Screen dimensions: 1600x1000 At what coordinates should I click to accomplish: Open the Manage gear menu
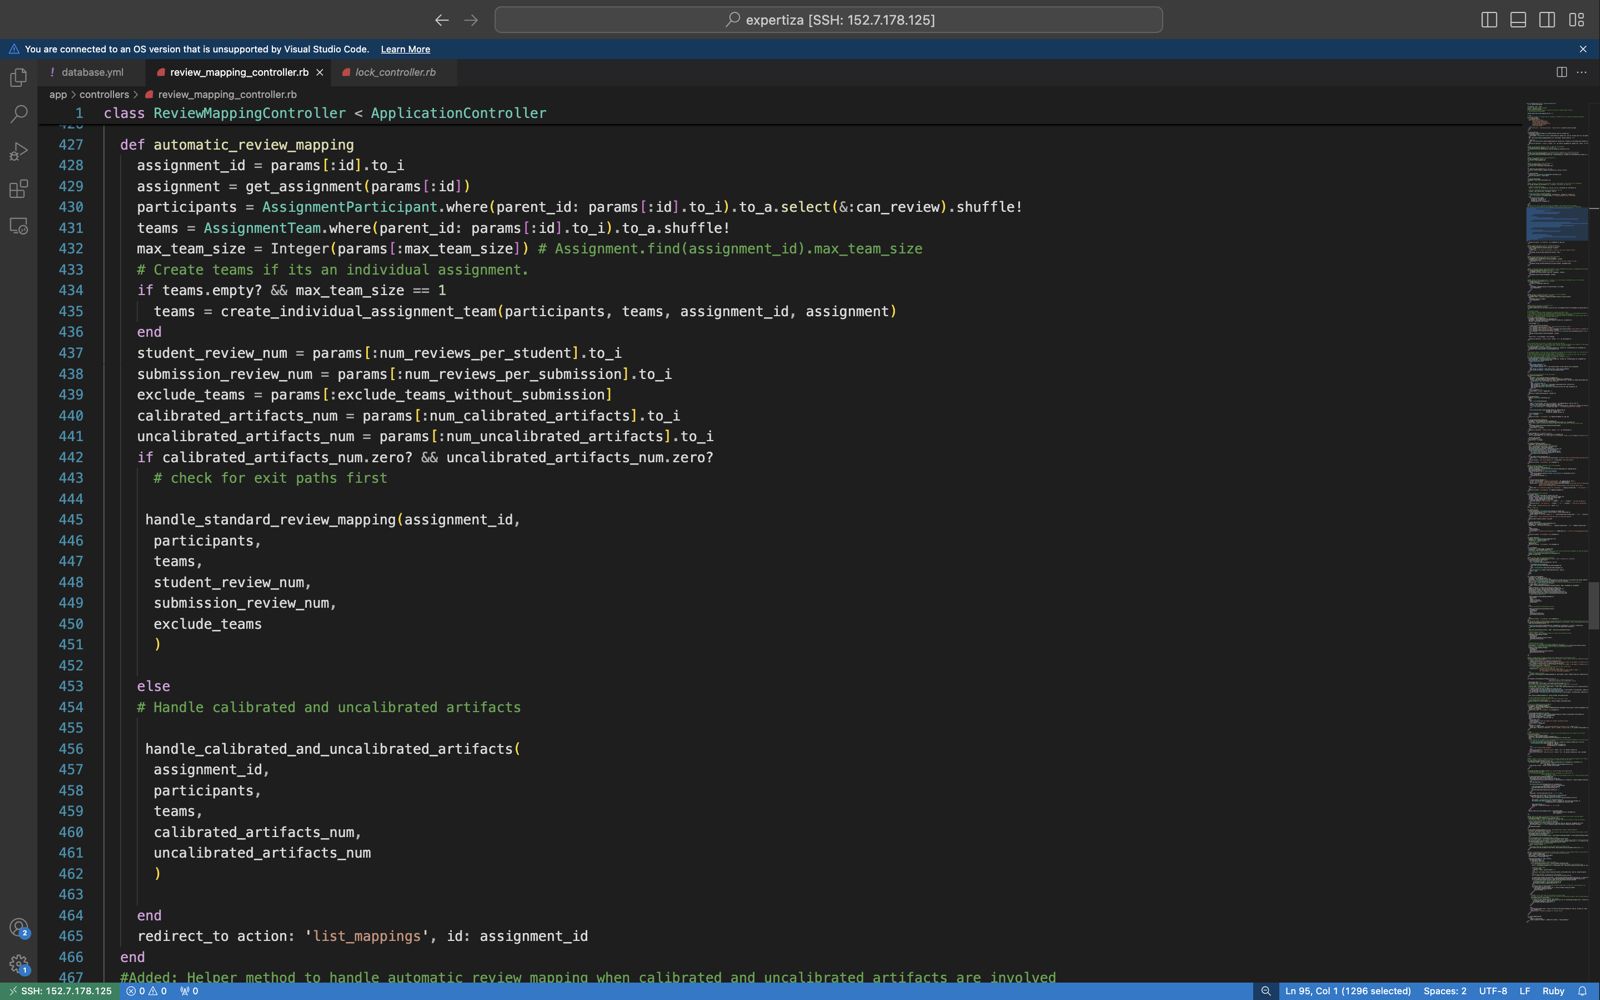click(18, 965)
